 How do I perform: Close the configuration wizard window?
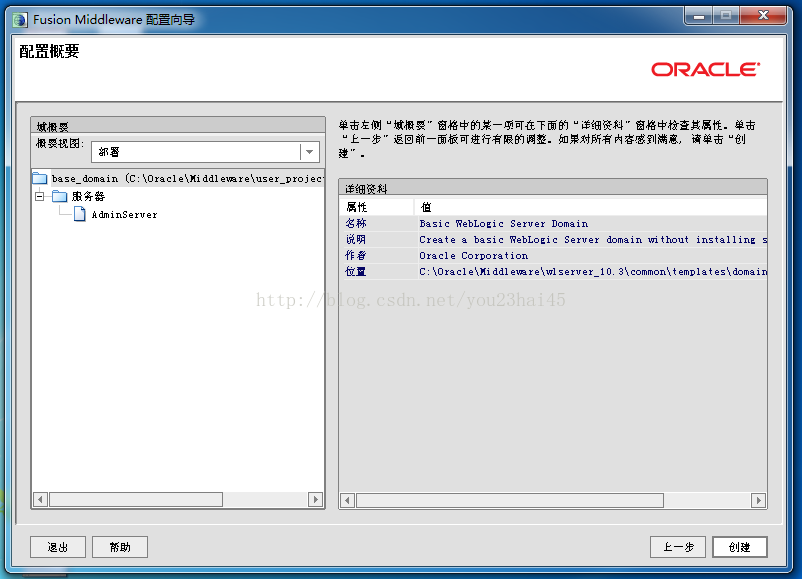[763, 16]
